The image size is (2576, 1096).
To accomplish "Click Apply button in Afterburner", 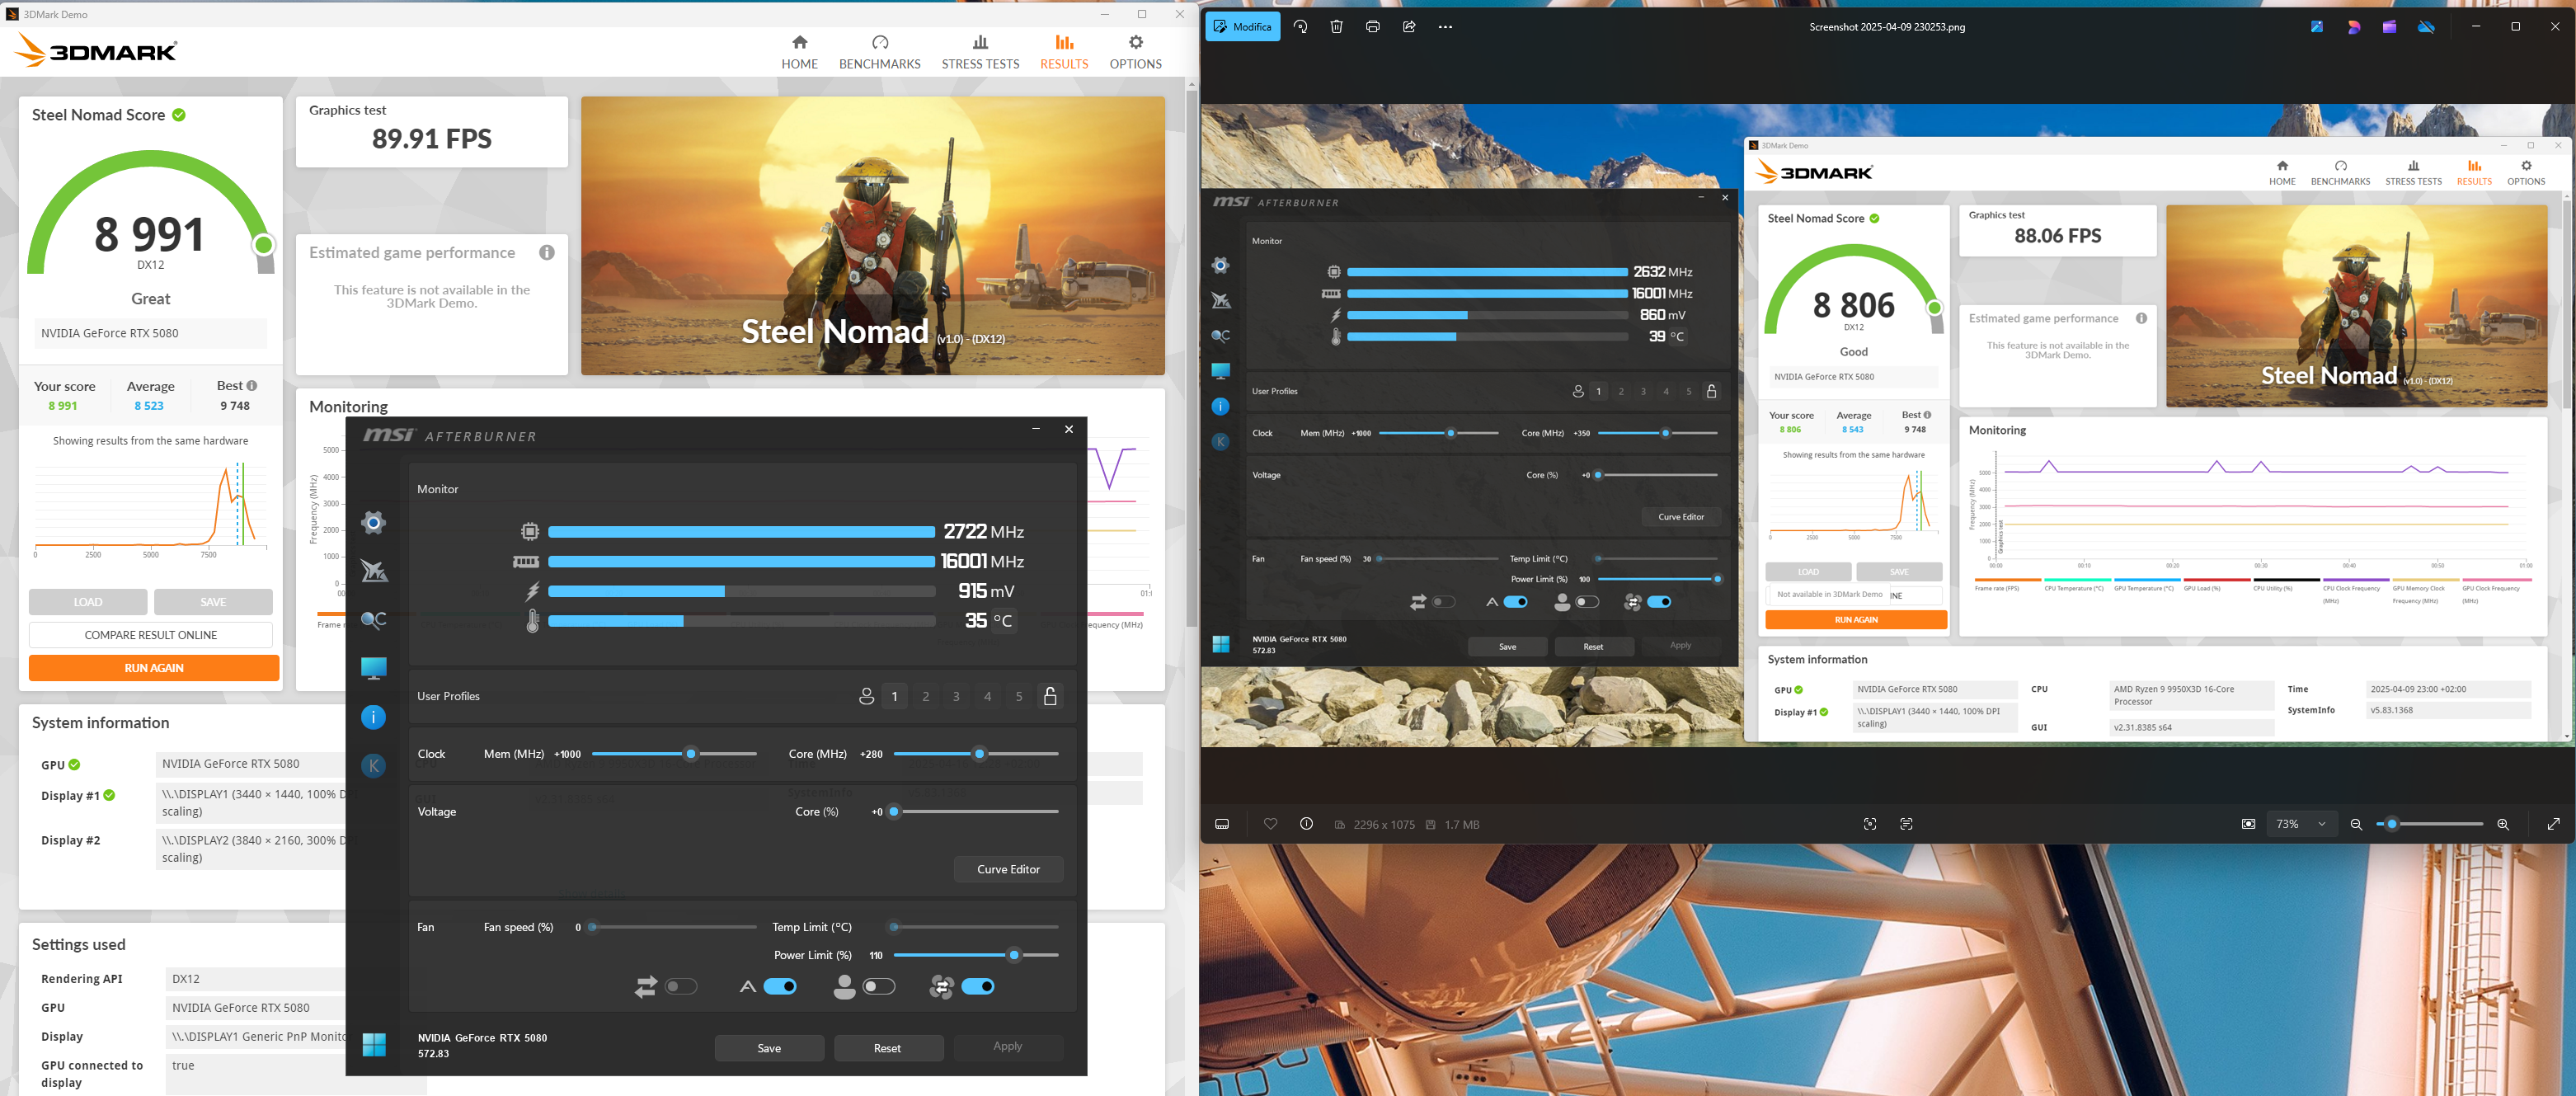I will [x=1007, y=1046].
